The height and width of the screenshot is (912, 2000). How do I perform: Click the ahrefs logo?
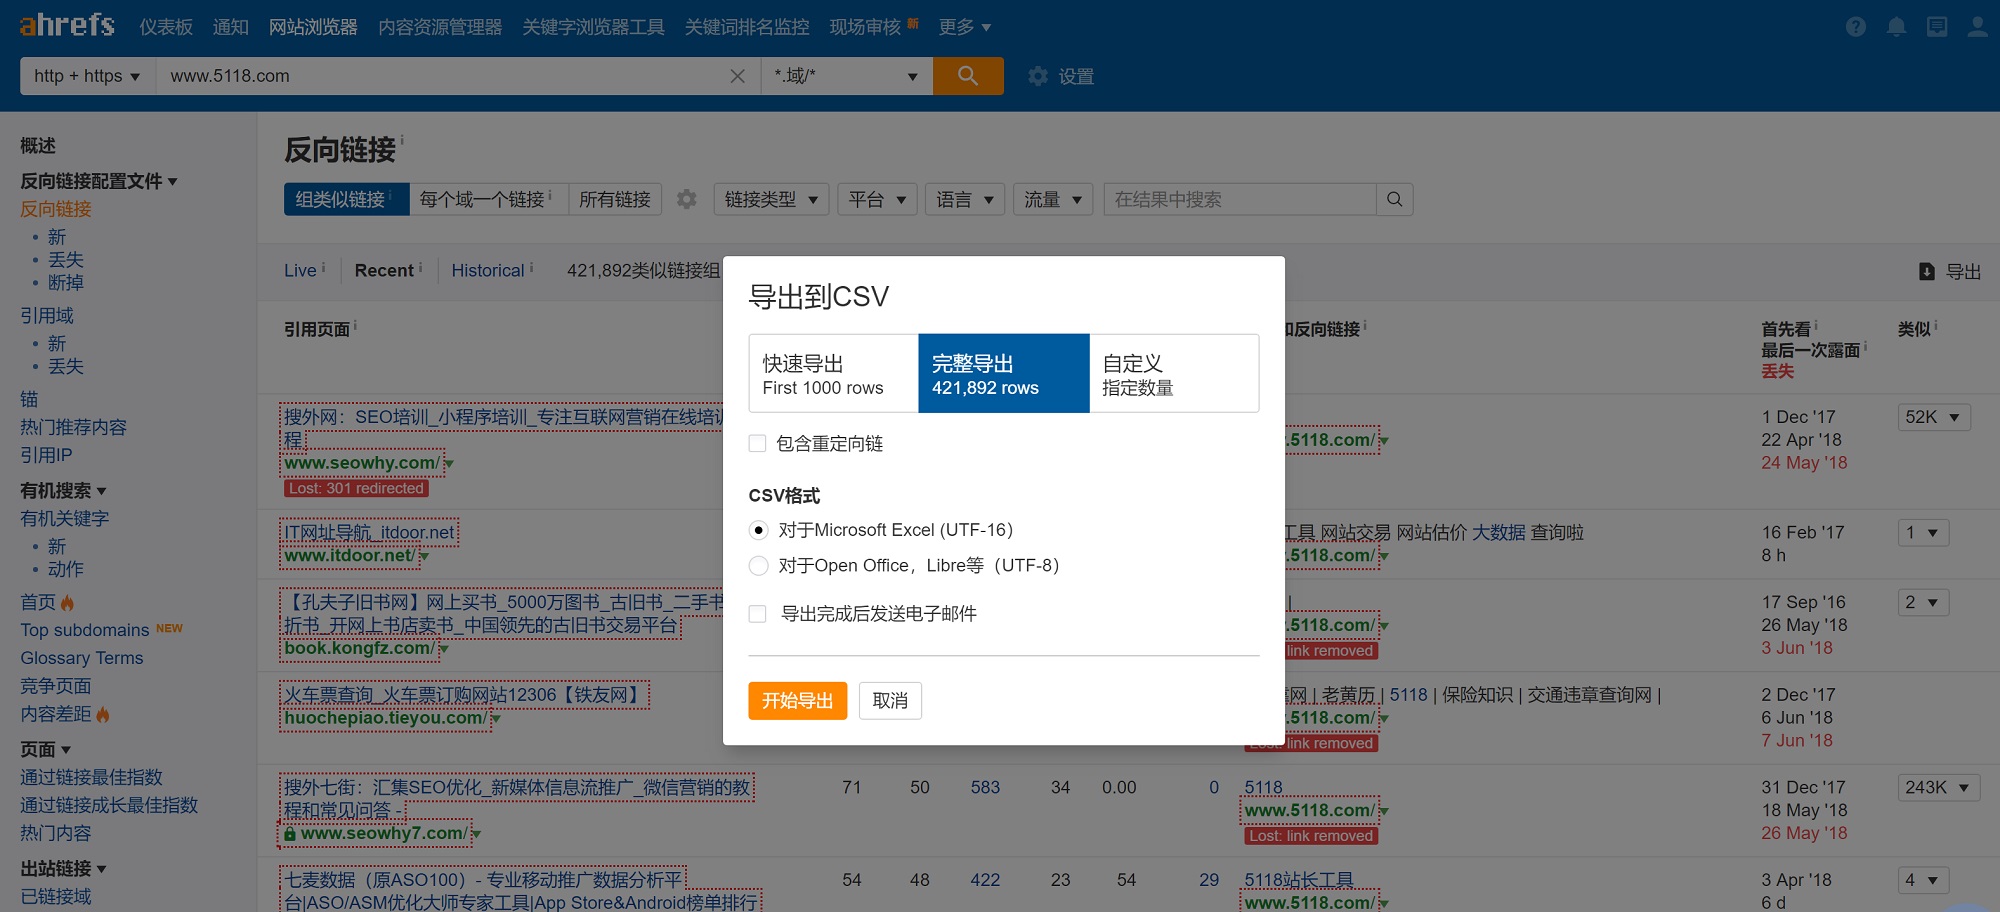[x=67, y=25]
